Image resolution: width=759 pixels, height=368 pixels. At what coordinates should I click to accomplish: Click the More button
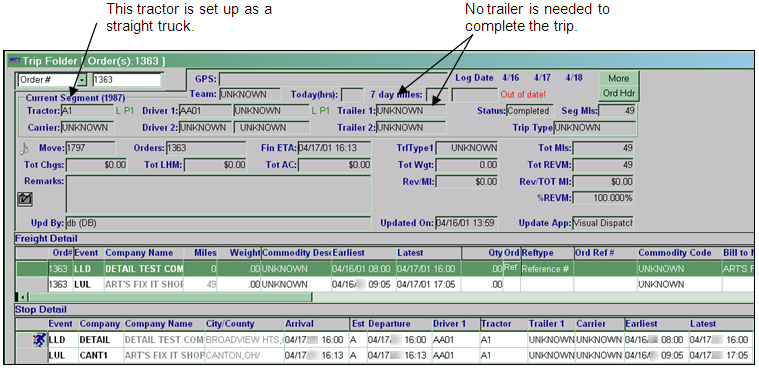click(619, 78)
